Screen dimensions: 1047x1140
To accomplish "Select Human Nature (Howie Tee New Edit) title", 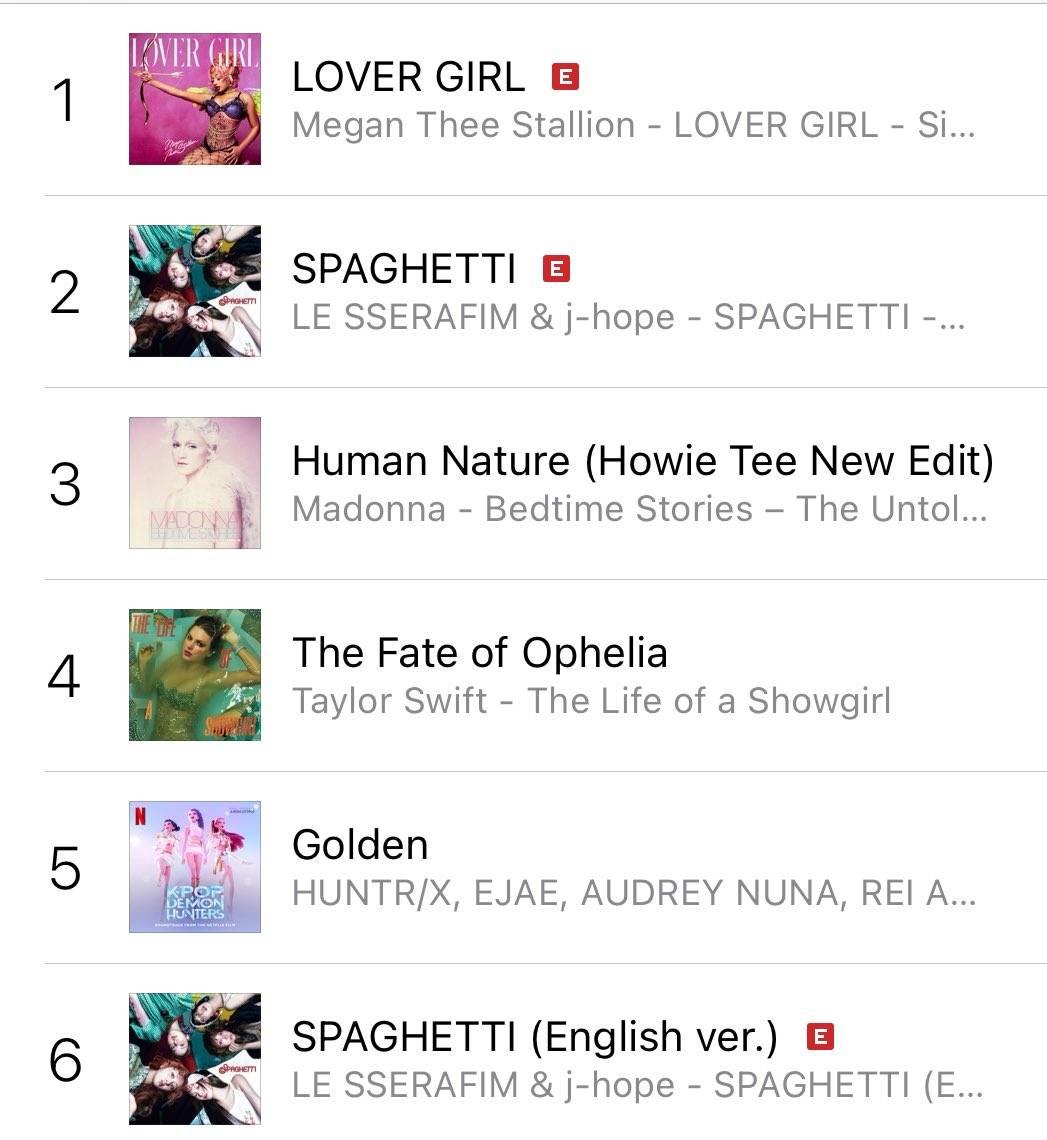I will (x=643, y=461).
